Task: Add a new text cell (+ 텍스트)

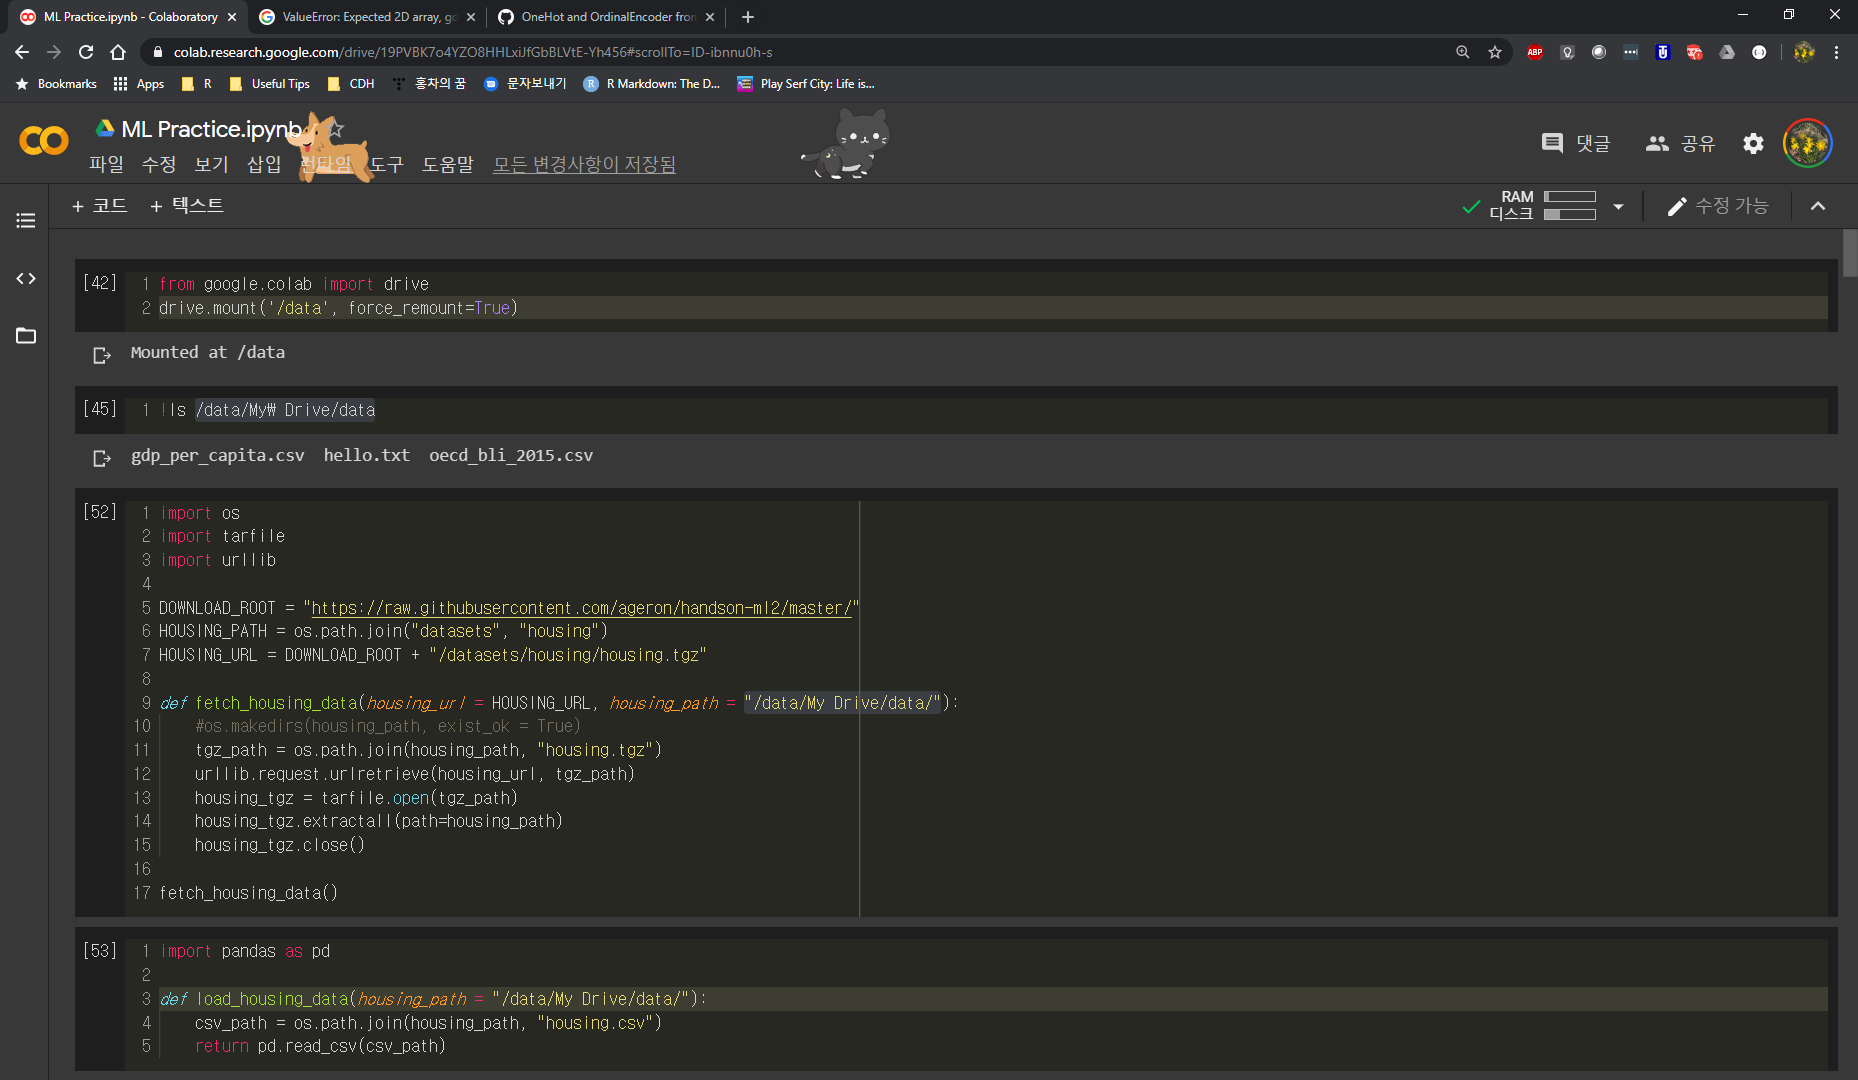Action: coord(187,206)
